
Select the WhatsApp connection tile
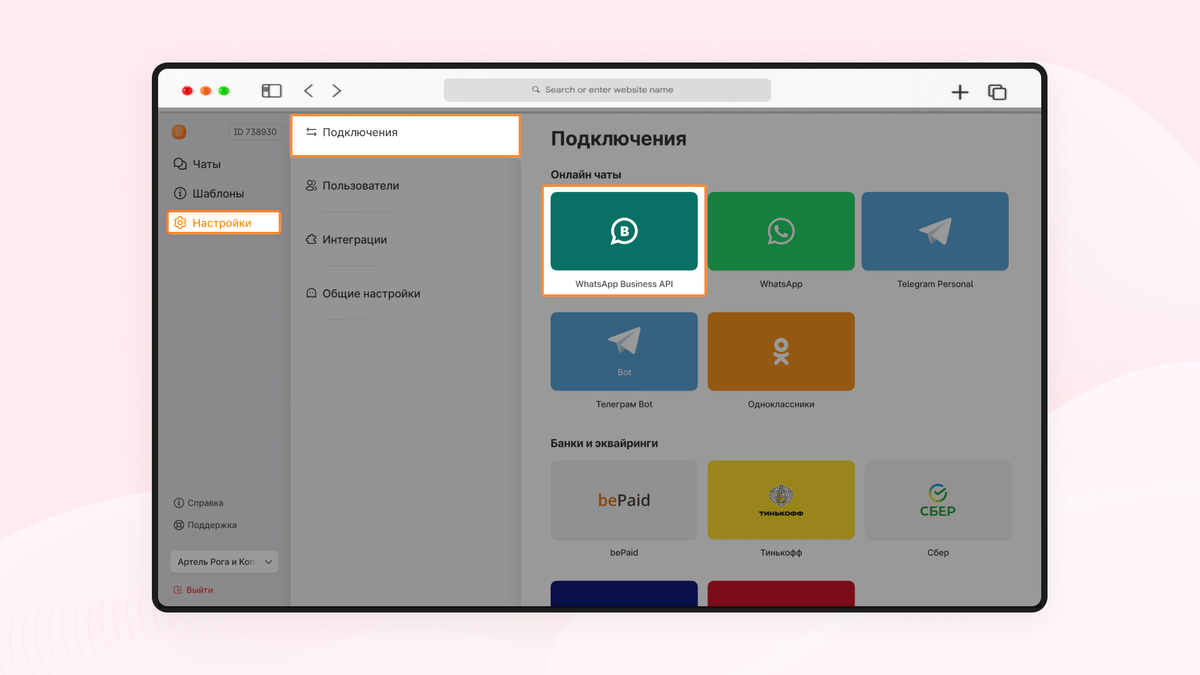pos(780,231)
